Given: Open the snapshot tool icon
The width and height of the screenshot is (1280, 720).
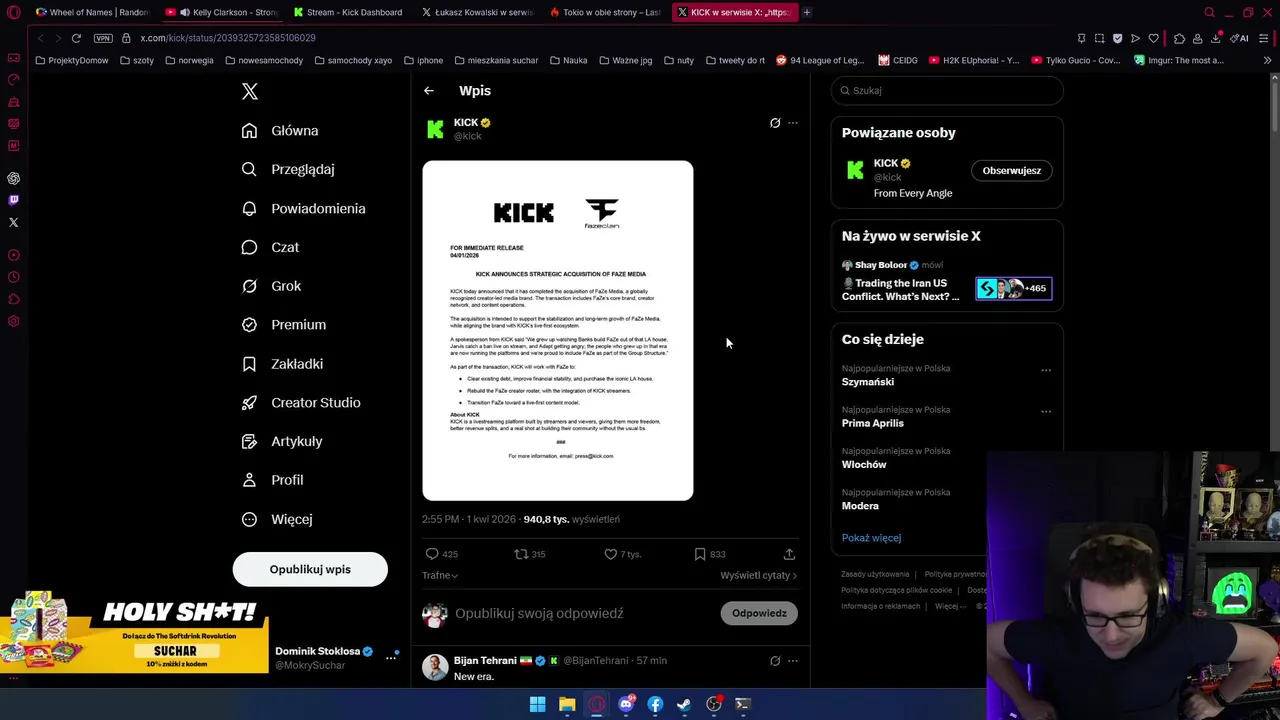Looking at the screenshot, I should coord(1099,38).
